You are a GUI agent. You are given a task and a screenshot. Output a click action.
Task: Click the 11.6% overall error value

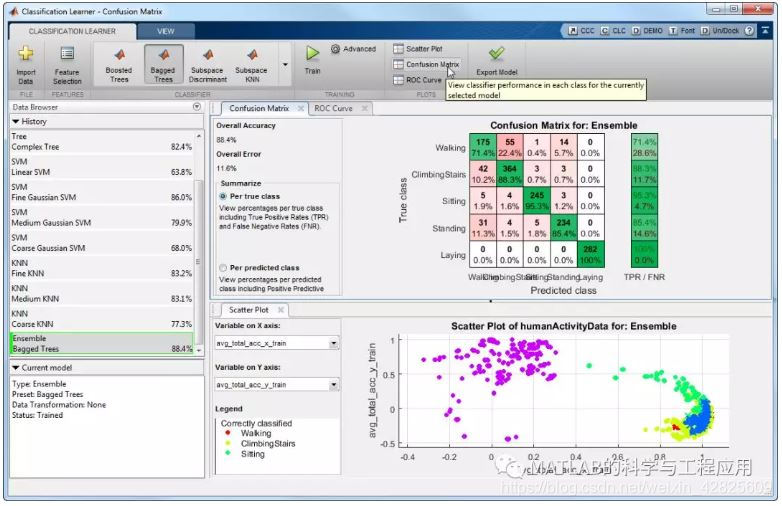pyautogui.click(x=226, y=169)
